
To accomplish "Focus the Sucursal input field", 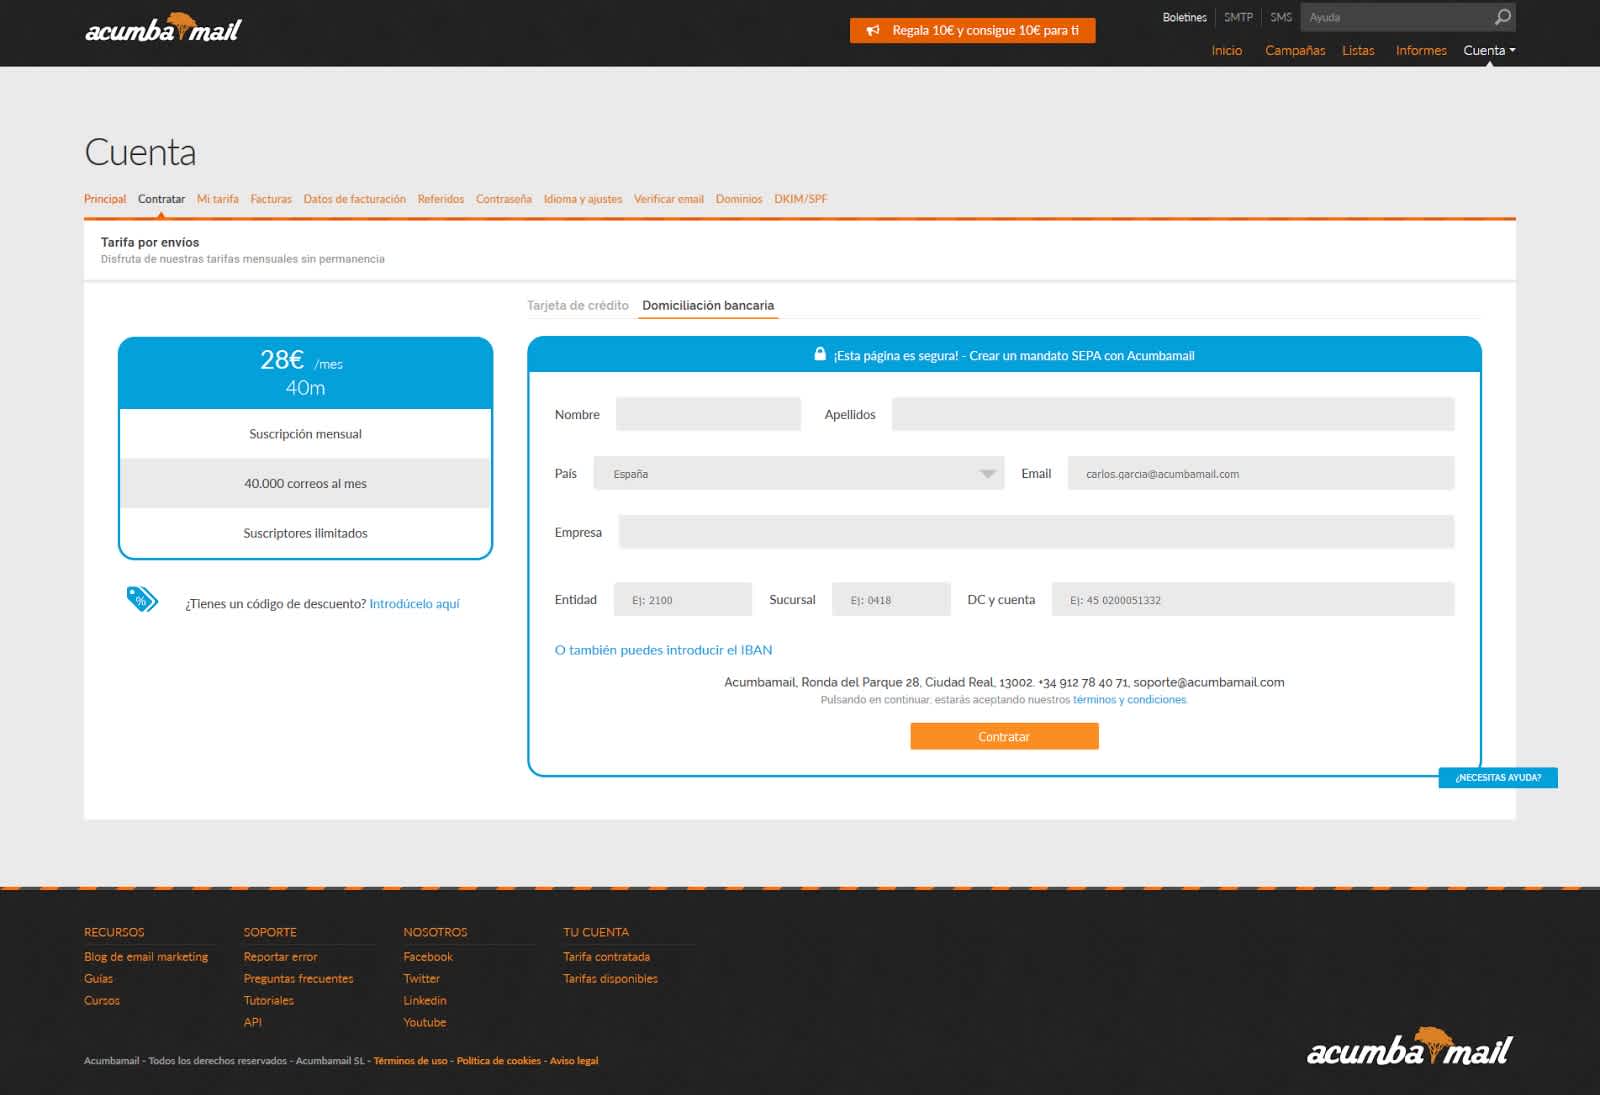I will pos(891,599).
